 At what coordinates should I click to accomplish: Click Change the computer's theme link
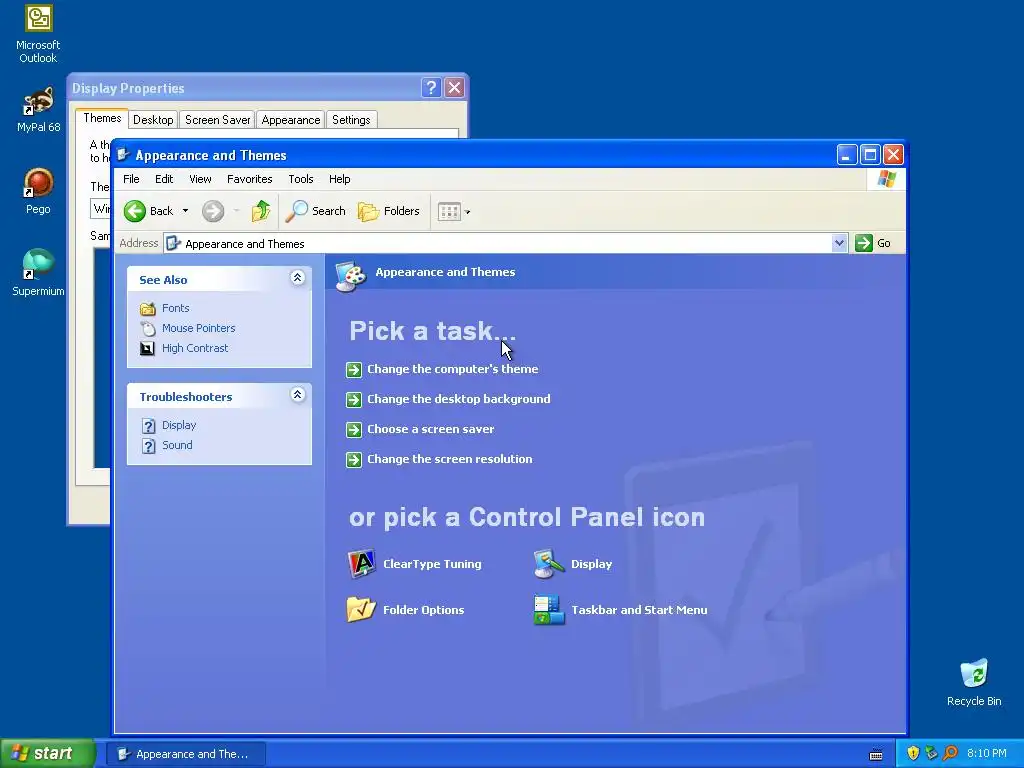453,369
